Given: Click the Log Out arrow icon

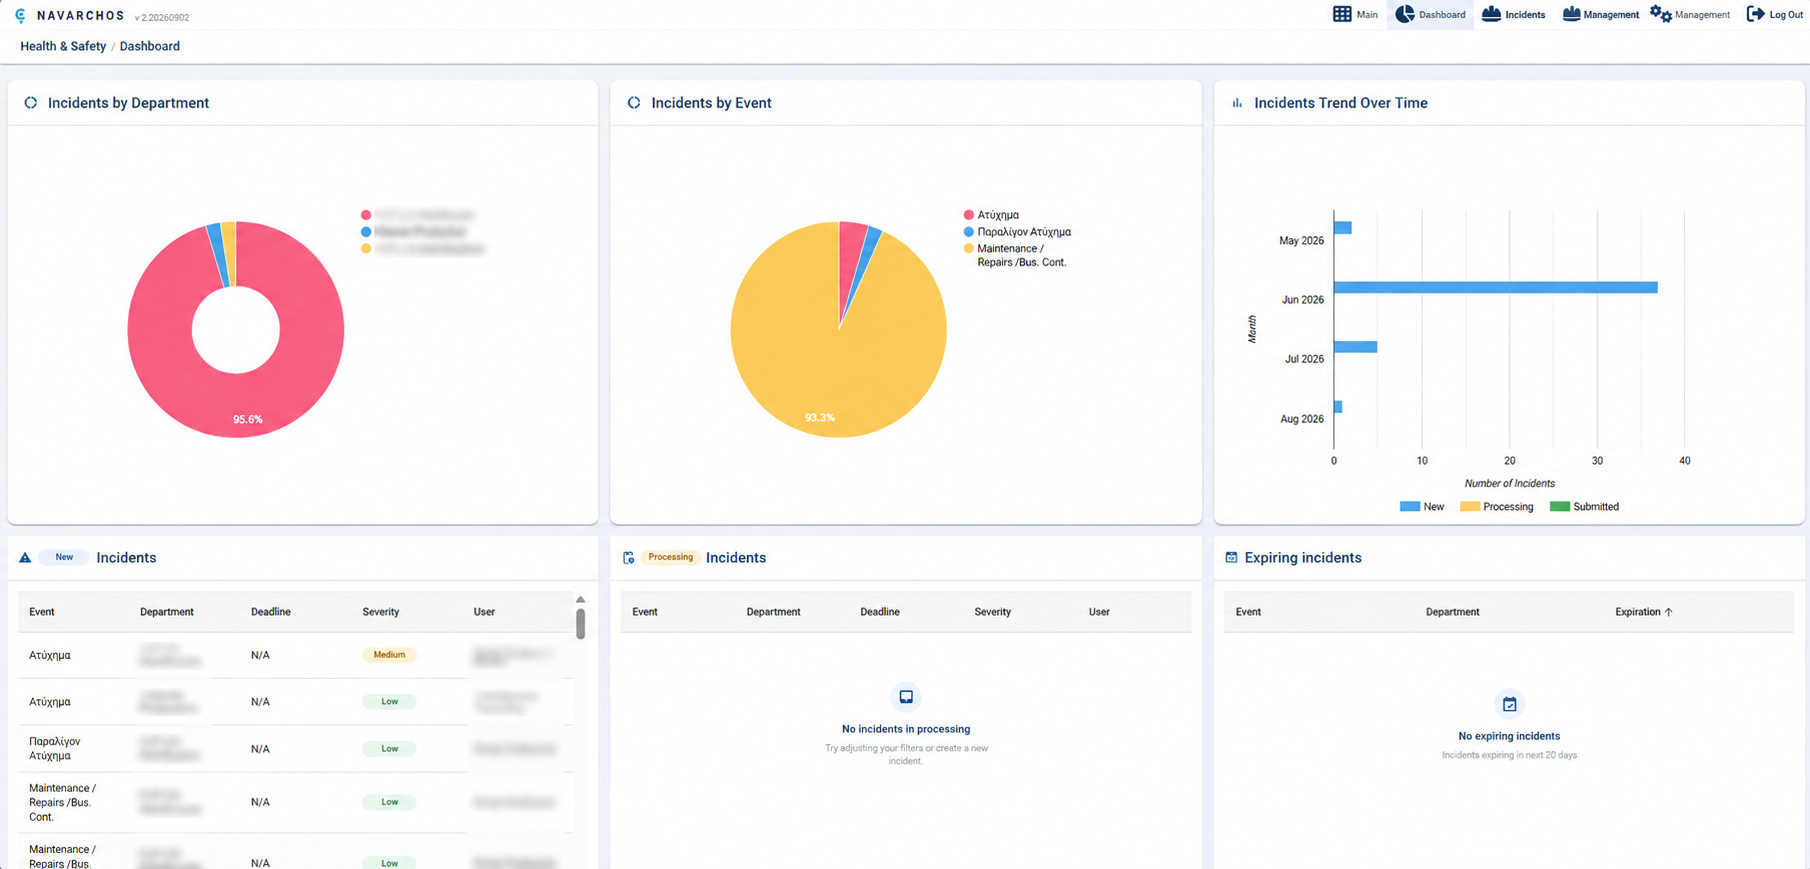Looking at the screenshot, I should tap(1755, 14).
